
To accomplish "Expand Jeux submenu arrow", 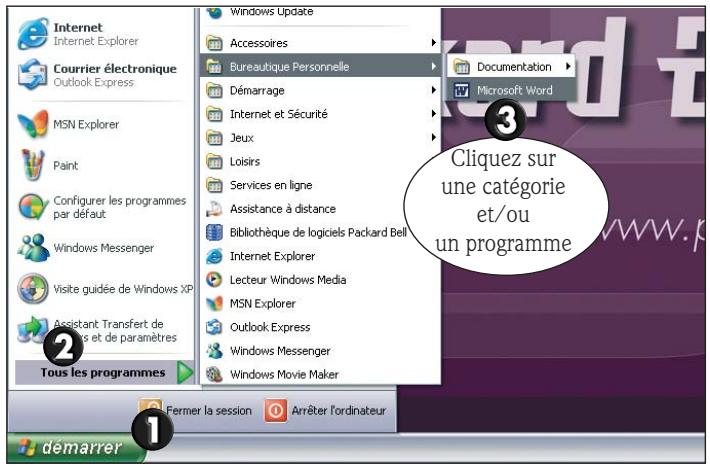I will click(433, 137).
